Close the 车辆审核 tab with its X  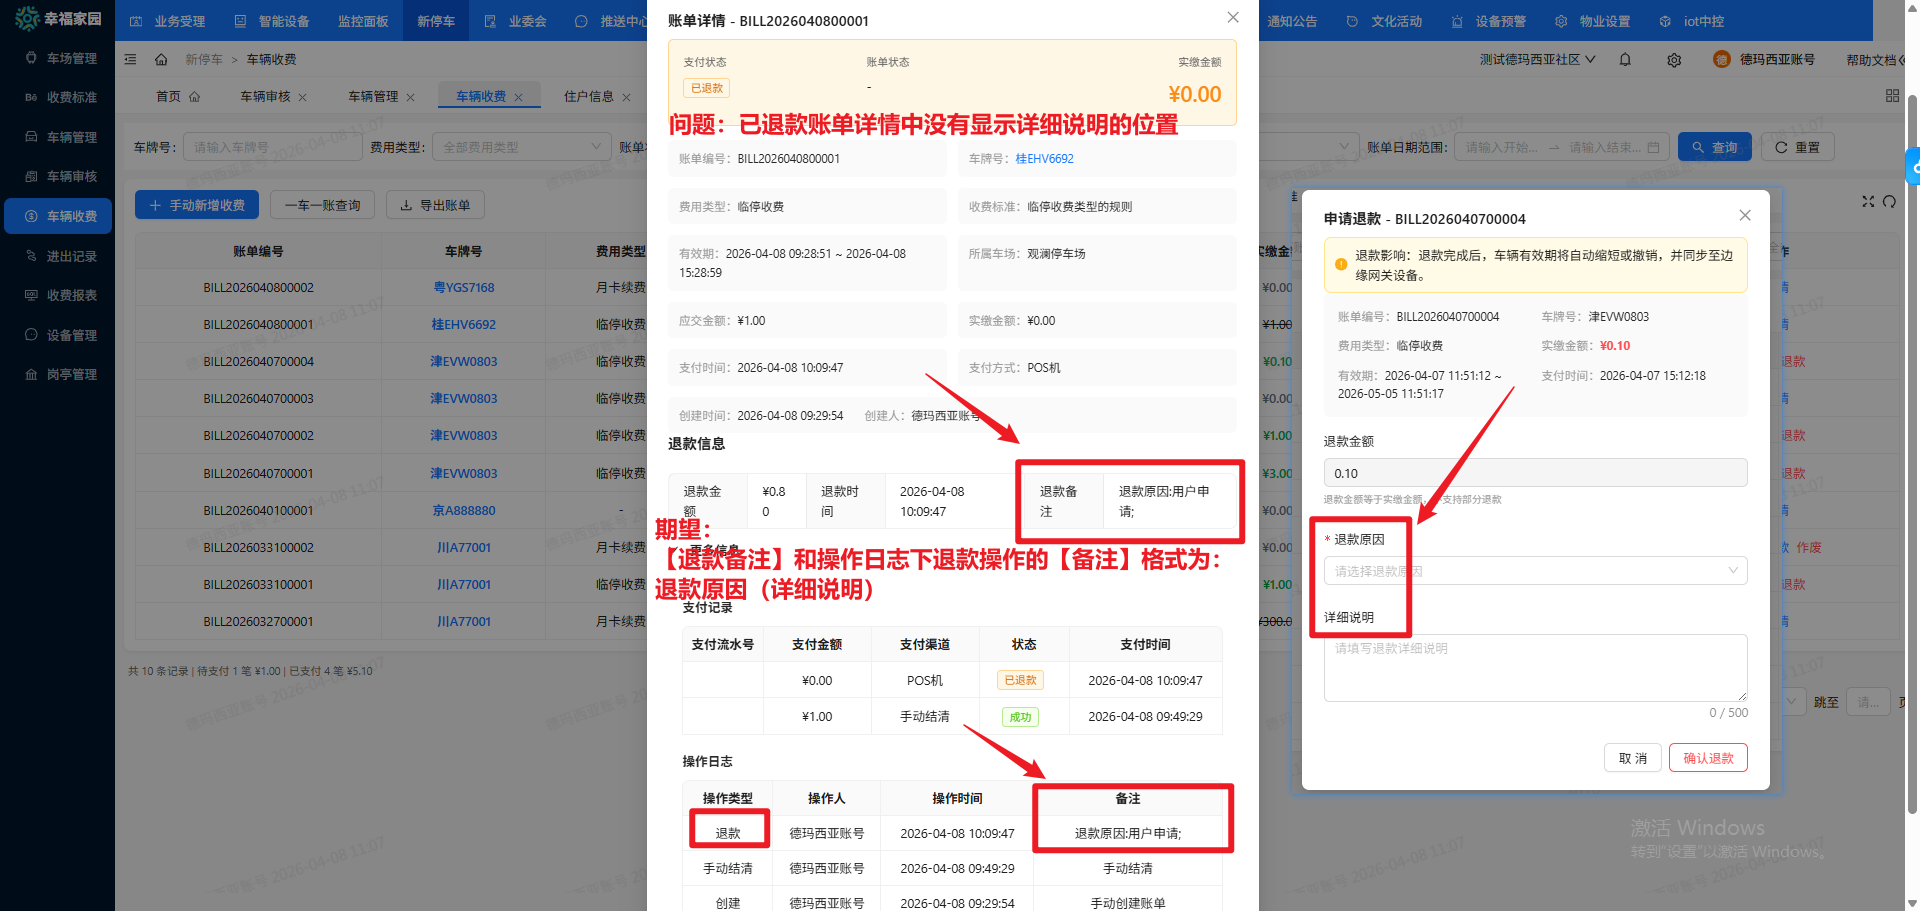pyautogui.click(x=303, y=97)
